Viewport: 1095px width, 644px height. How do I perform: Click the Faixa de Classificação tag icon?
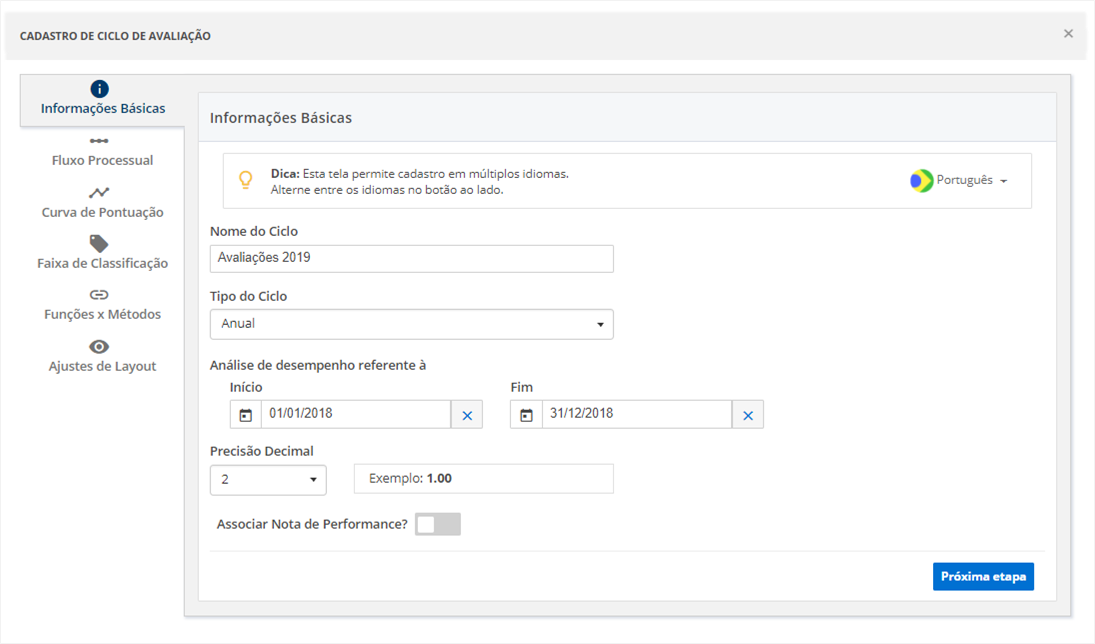(99, 244)
